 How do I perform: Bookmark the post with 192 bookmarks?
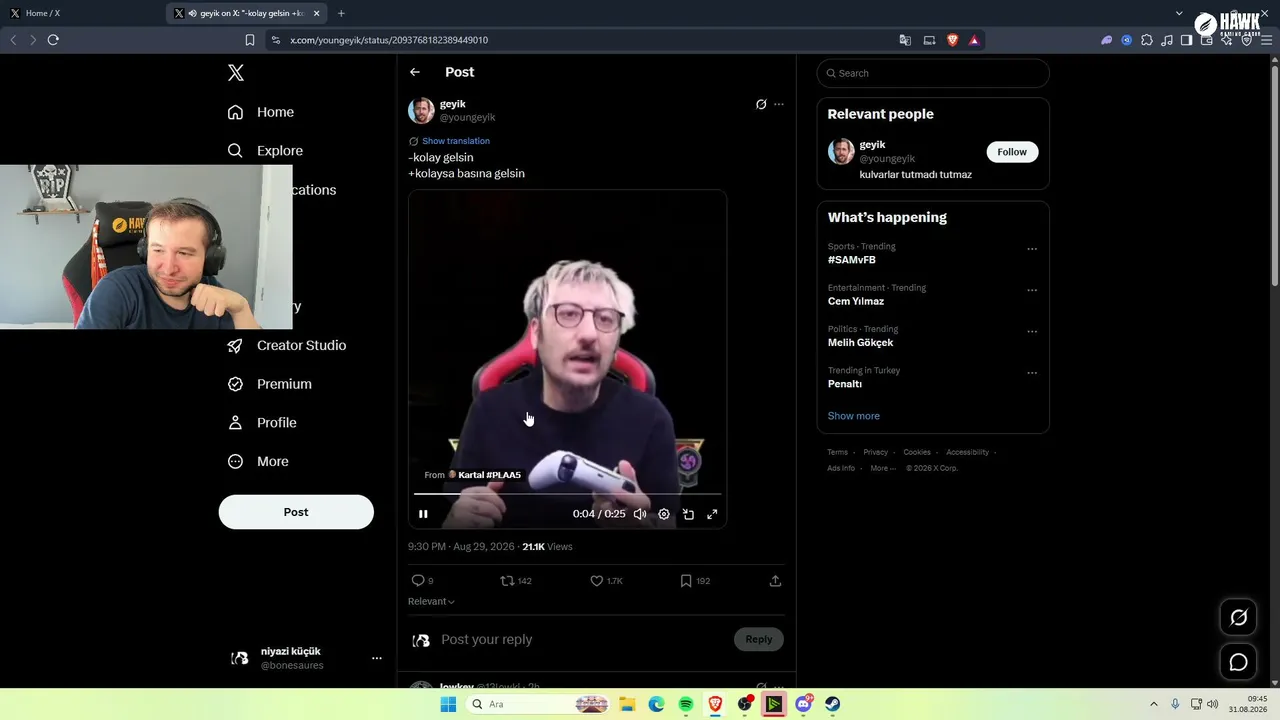coord(686,581)
